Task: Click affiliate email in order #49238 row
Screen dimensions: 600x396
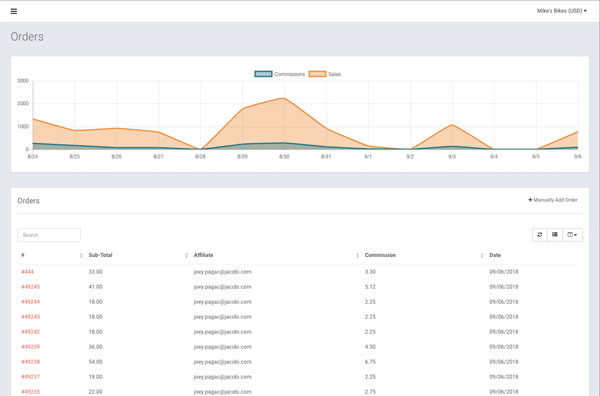Action: coord(223,362)
